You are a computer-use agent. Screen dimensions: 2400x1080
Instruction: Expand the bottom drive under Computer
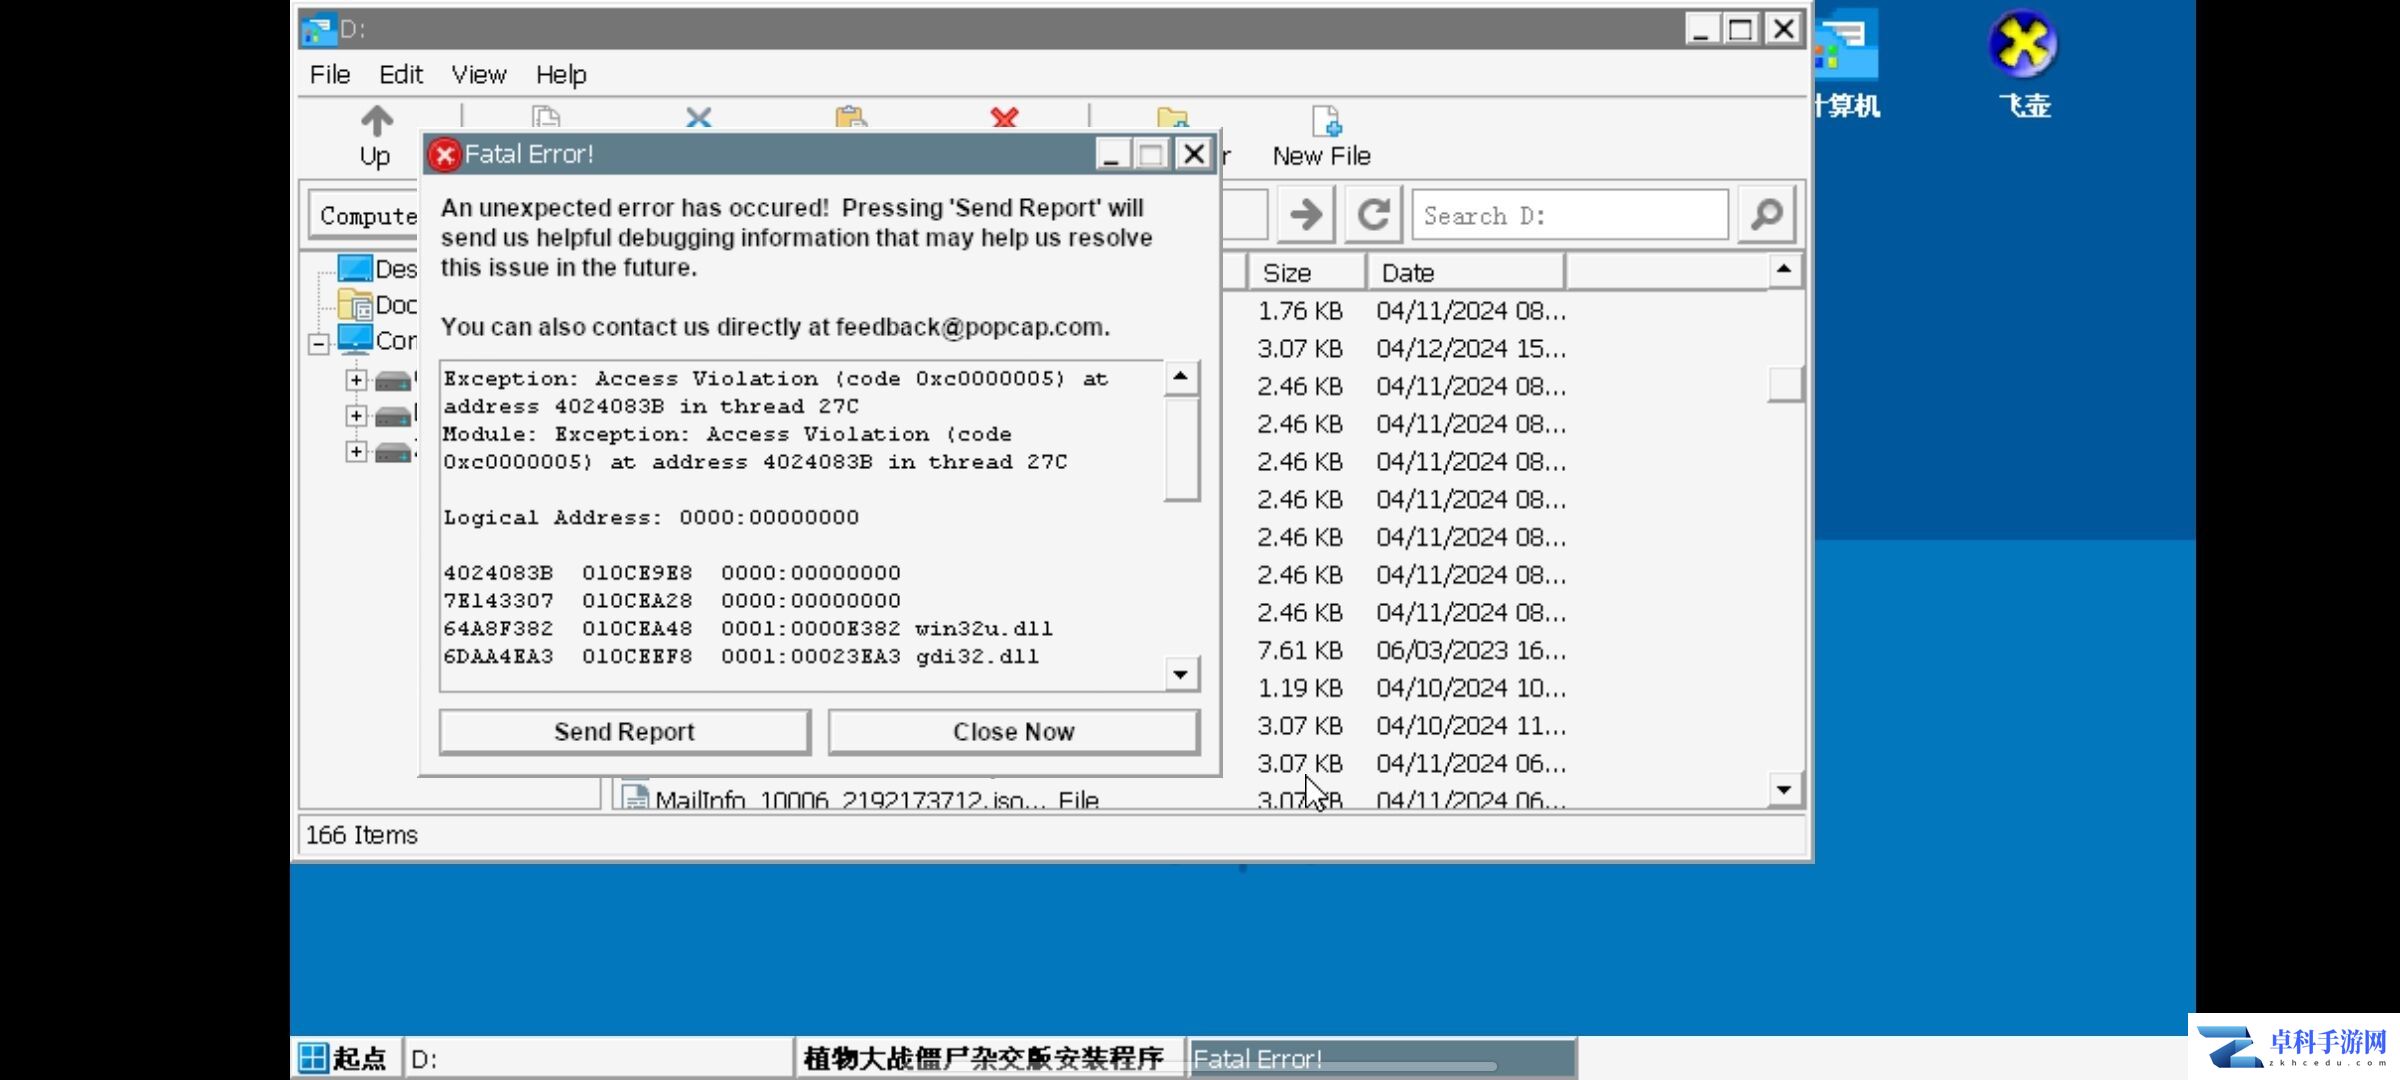point(356,452)
